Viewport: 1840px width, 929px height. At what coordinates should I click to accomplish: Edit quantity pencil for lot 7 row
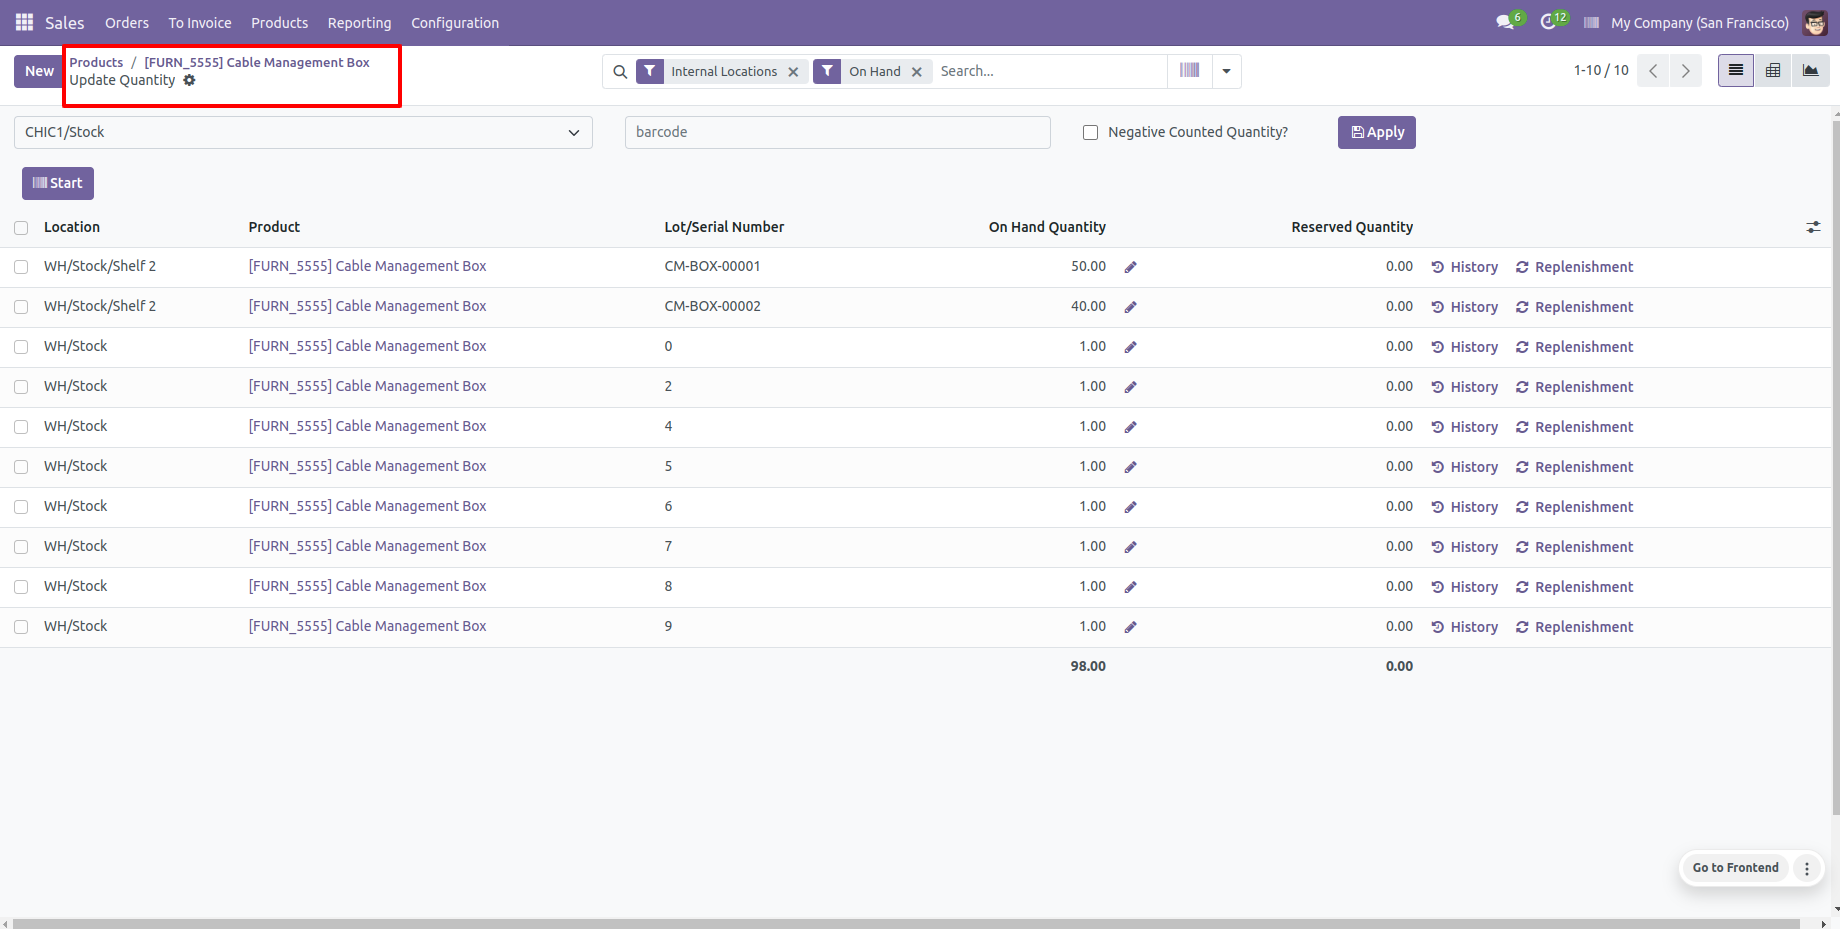pos(1130,547)
